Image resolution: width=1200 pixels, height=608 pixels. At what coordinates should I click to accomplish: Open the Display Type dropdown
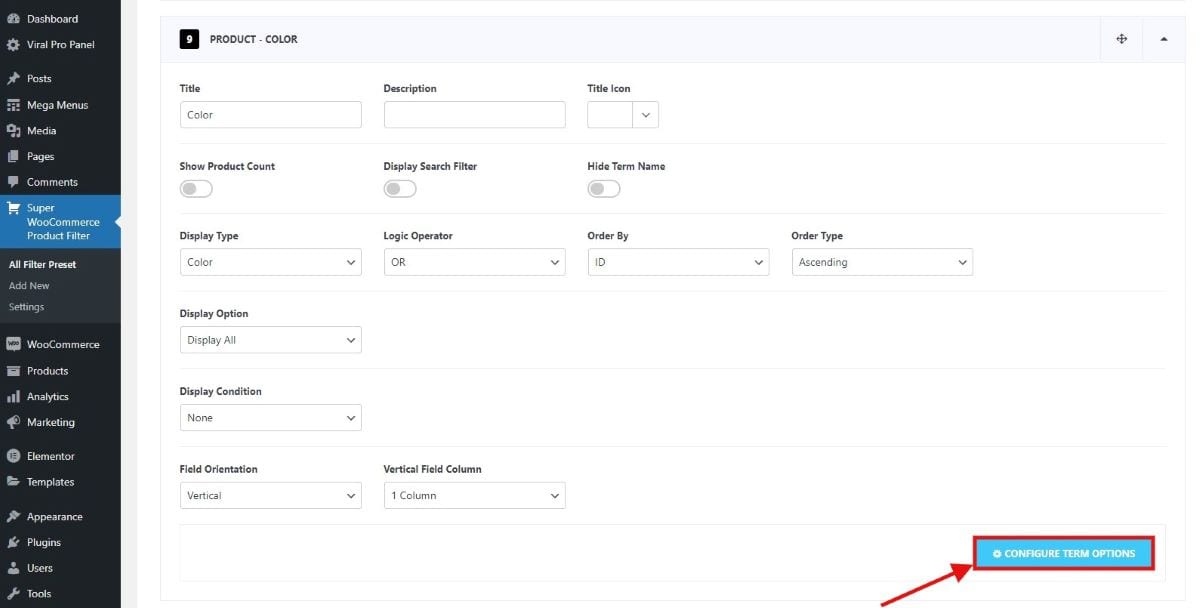(x=271, y=262)
